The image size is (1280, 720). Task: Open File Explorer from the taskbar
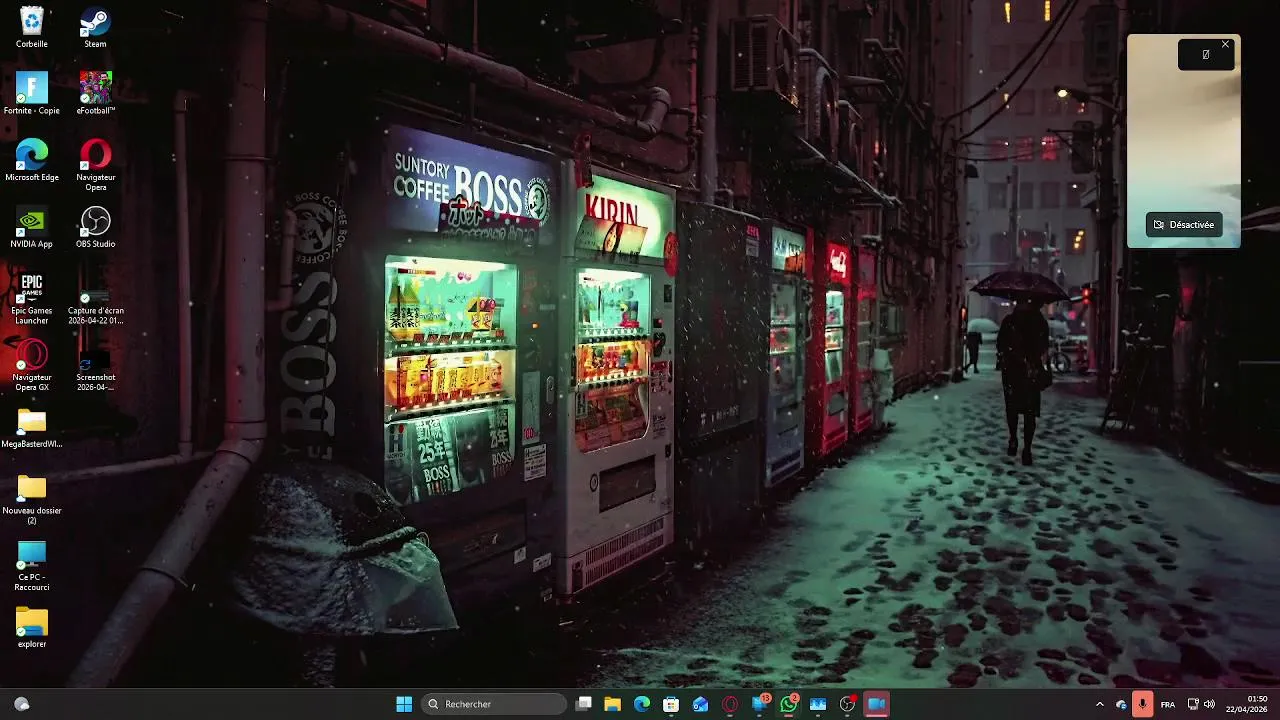[x=613, y=704]
